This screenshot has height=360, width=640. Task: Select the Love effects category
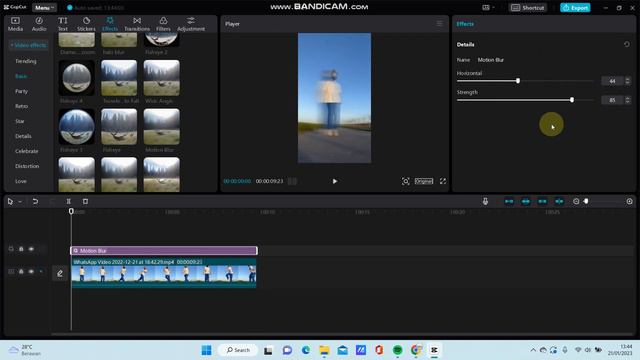[x=20, y=181]
